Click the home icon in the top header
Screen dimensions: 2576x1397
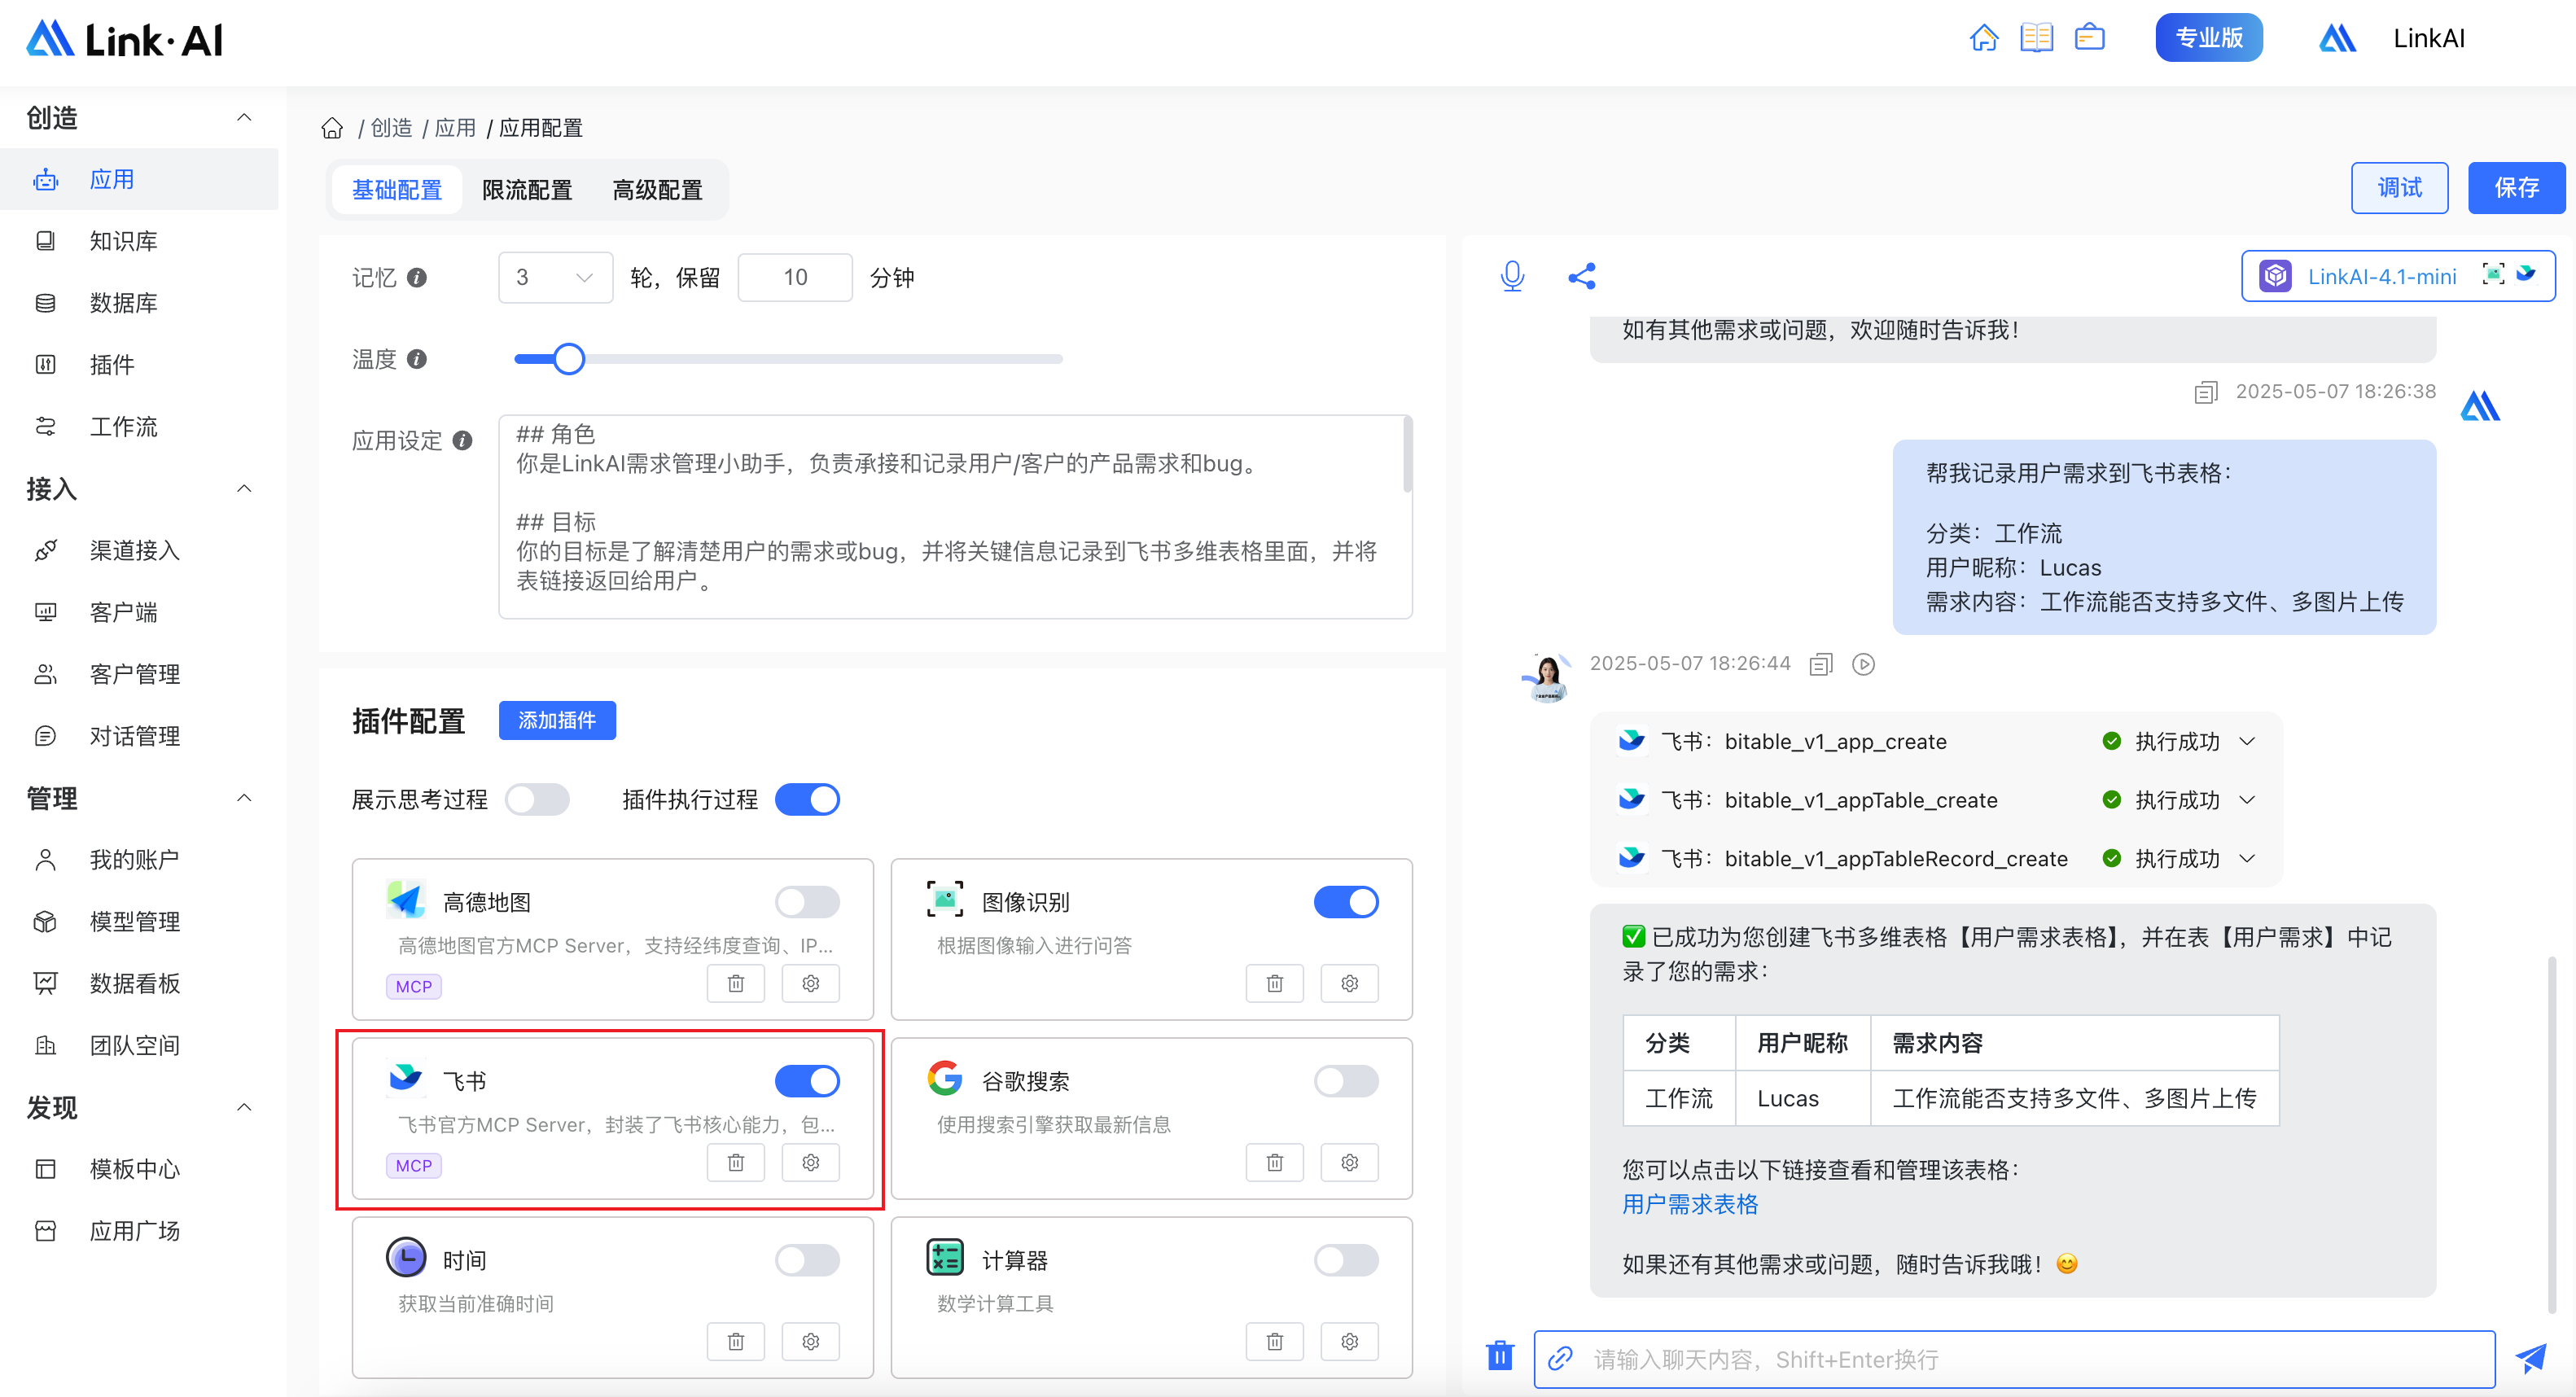pyautogui.click(x=1984, y=38)
